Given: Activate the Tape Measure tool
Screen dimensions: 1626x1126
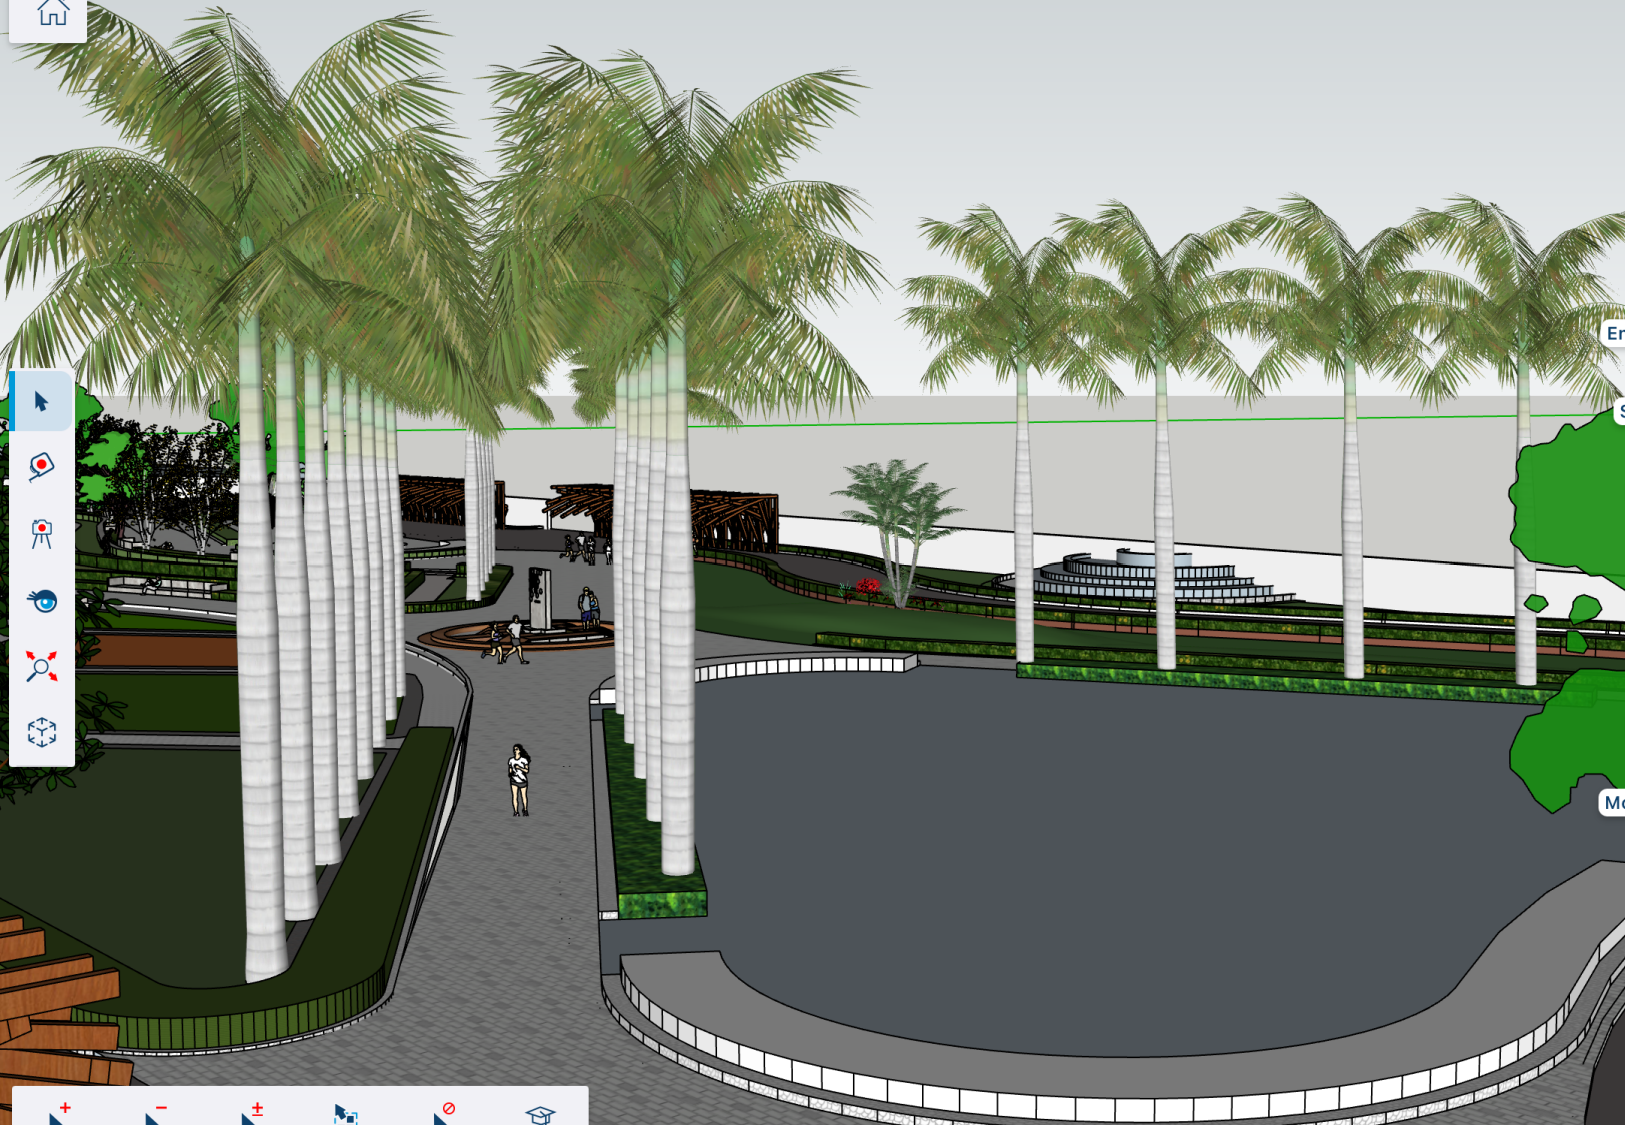Looking at the screenshot, I should [41, 467].
